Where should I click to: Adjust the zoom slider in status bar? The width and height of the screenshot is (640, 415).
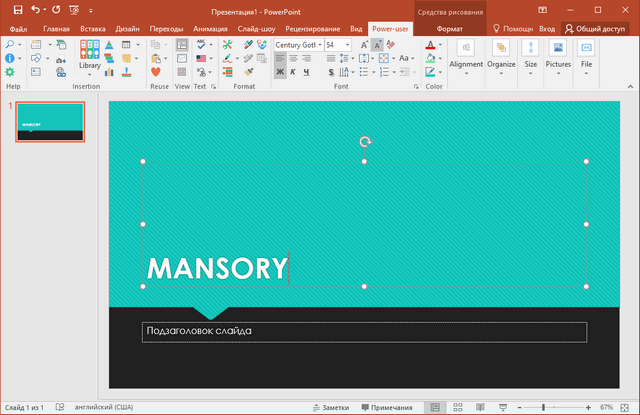coord(543,408)
